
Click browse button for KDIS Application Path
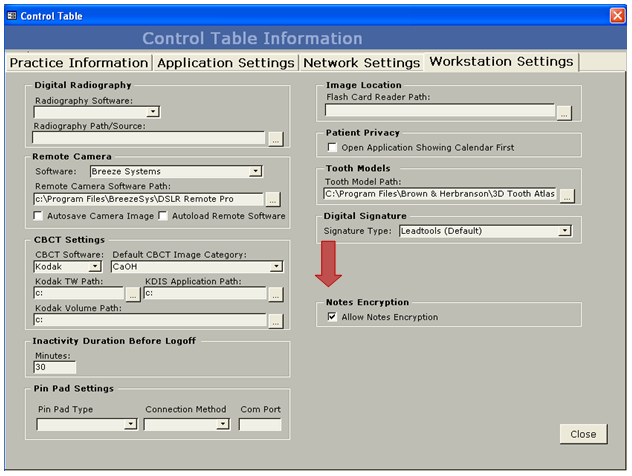(x=275, y=294)
